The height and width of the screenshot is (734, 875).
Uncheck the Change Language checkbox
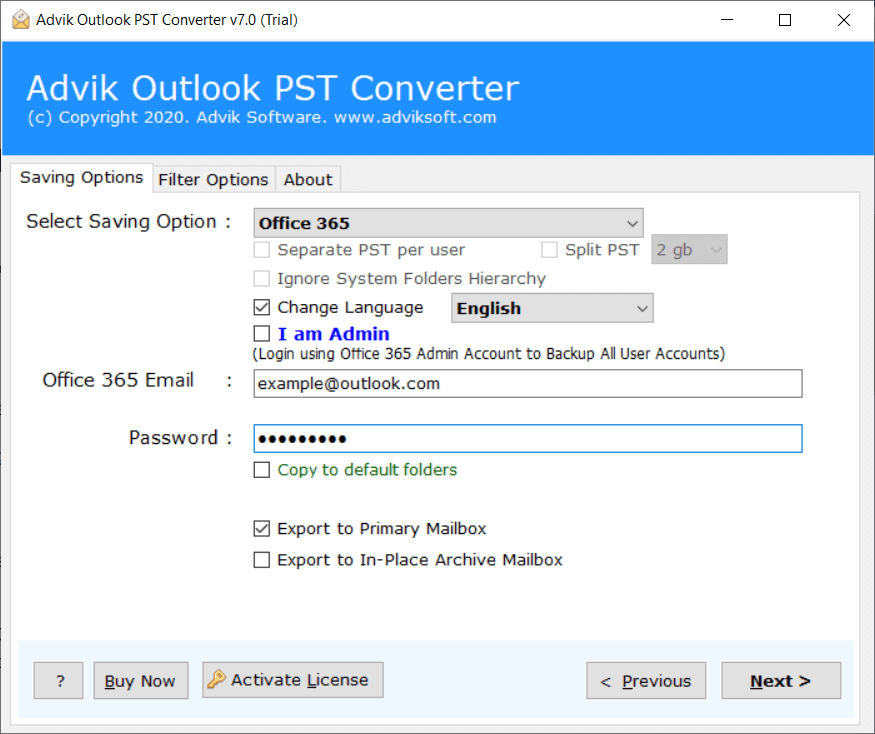pyautogui.click(x=262, y=307)
